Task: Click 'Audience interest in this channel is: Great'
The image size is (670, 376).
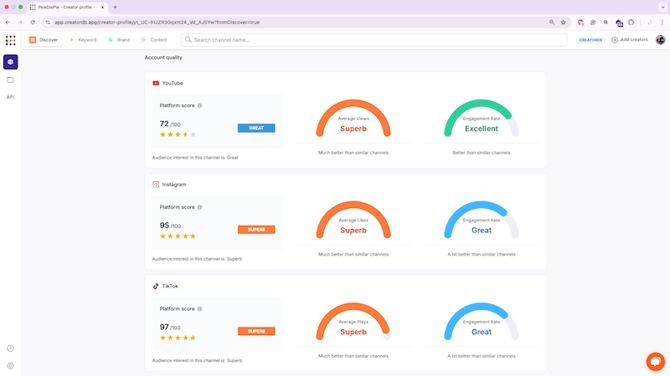Action: tap(195, 158)
